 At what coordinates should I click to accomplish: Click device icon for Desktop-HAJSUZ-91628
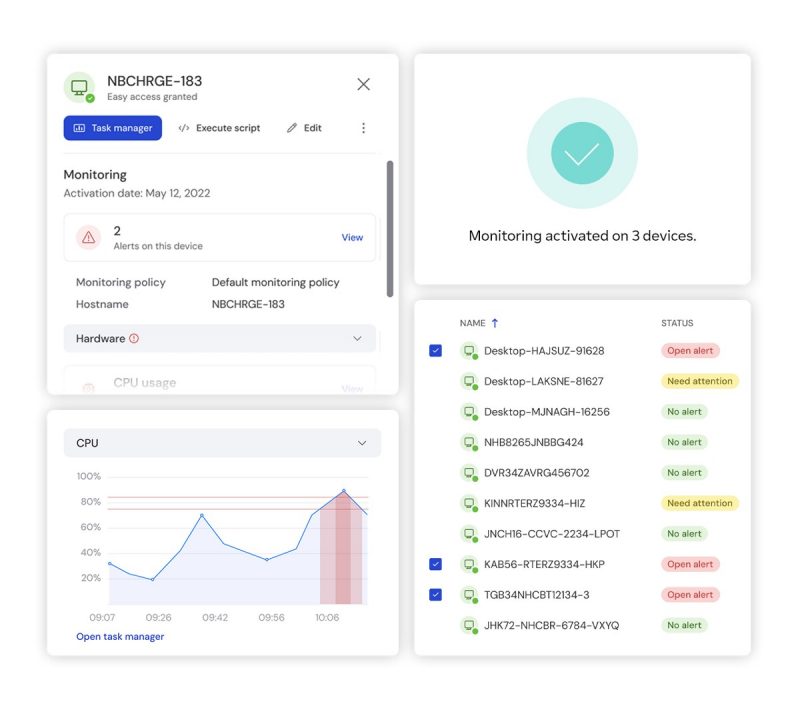pyautogui.click(x=469, y=351)
